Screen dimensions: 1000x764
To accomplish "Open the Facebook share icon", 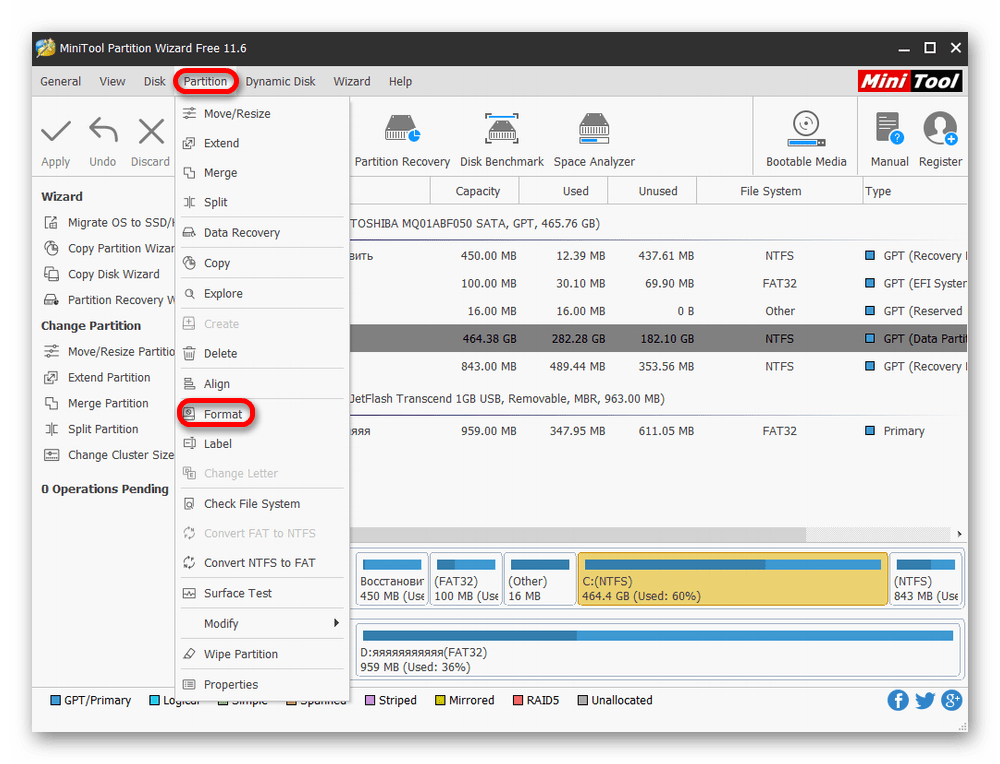I will click(897, 700).
